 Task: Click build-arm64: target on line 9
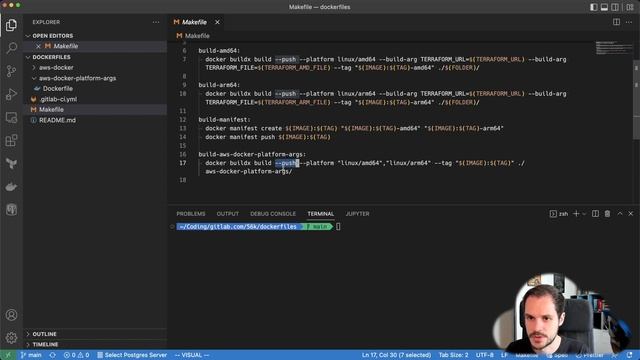[219, 85]
